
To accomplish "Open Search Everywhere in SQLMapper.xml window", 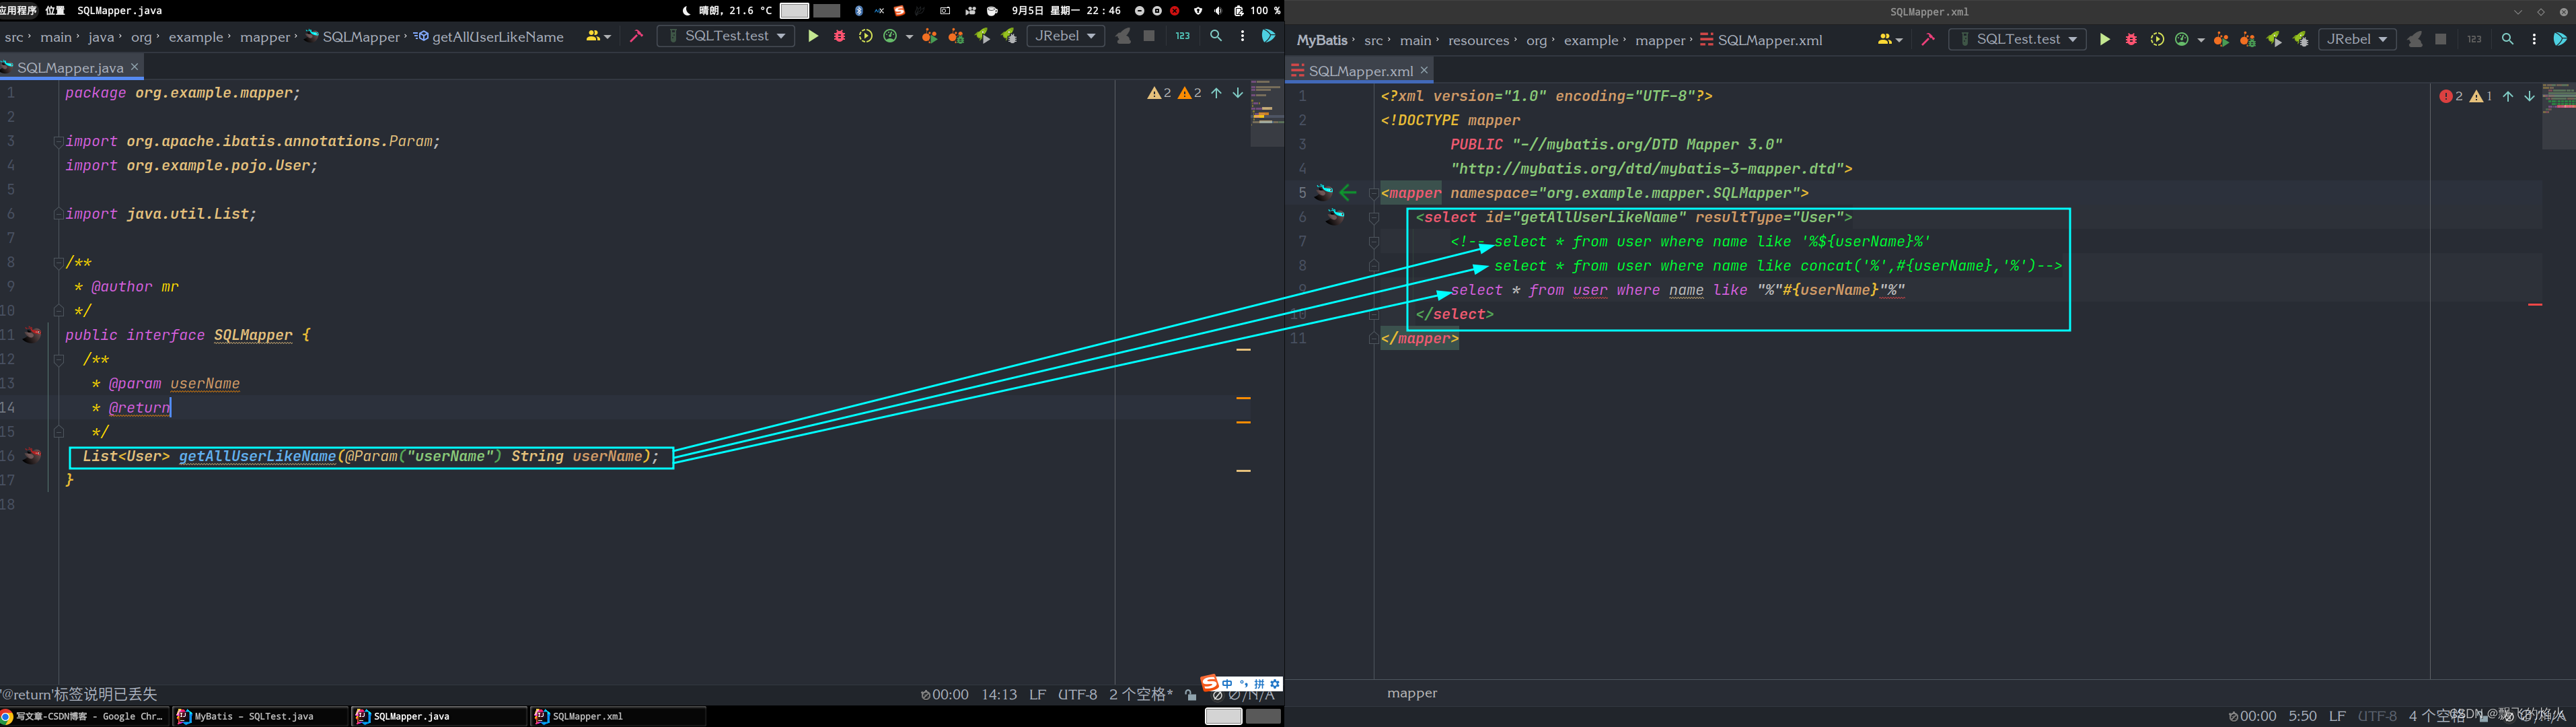I will [x=2508, y=39].
